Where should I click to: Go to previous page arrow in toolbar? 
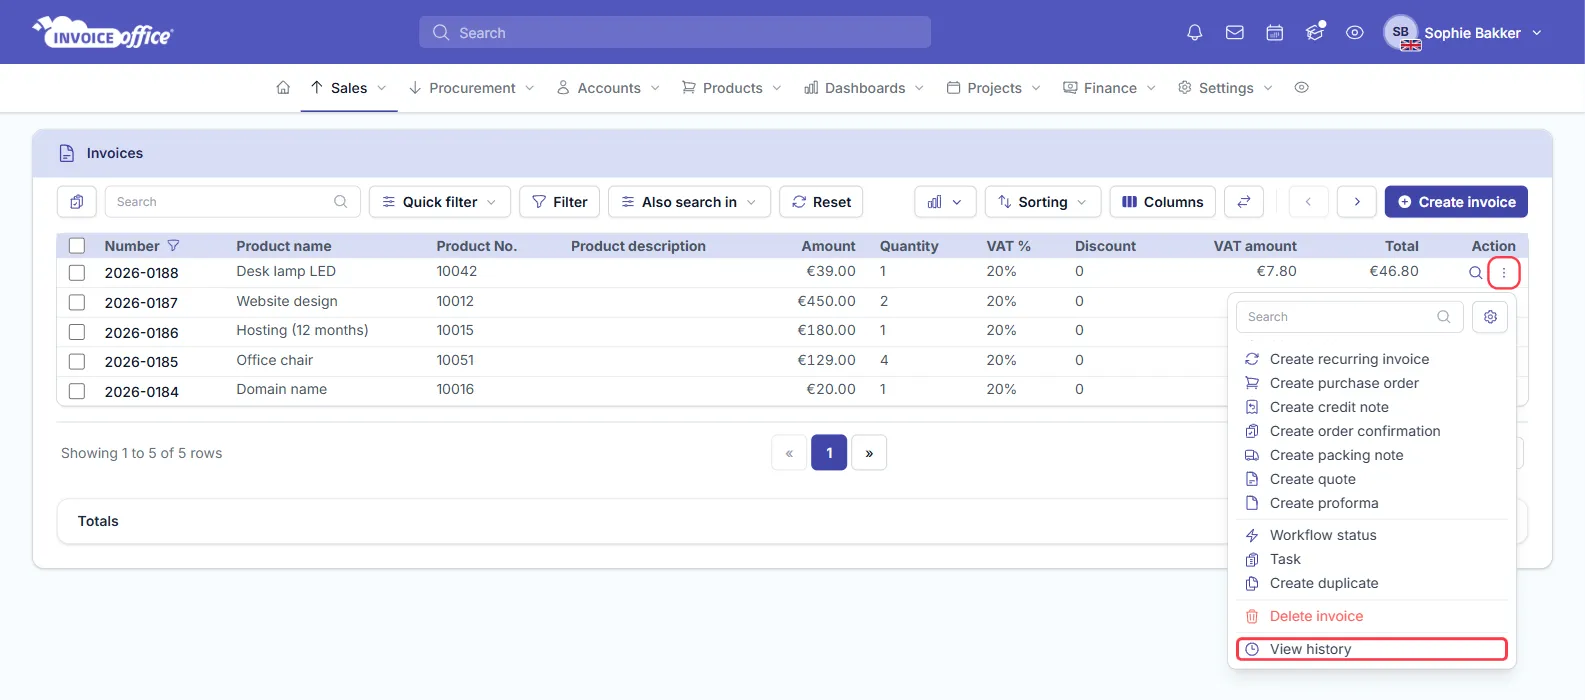tap(1308, 202)
